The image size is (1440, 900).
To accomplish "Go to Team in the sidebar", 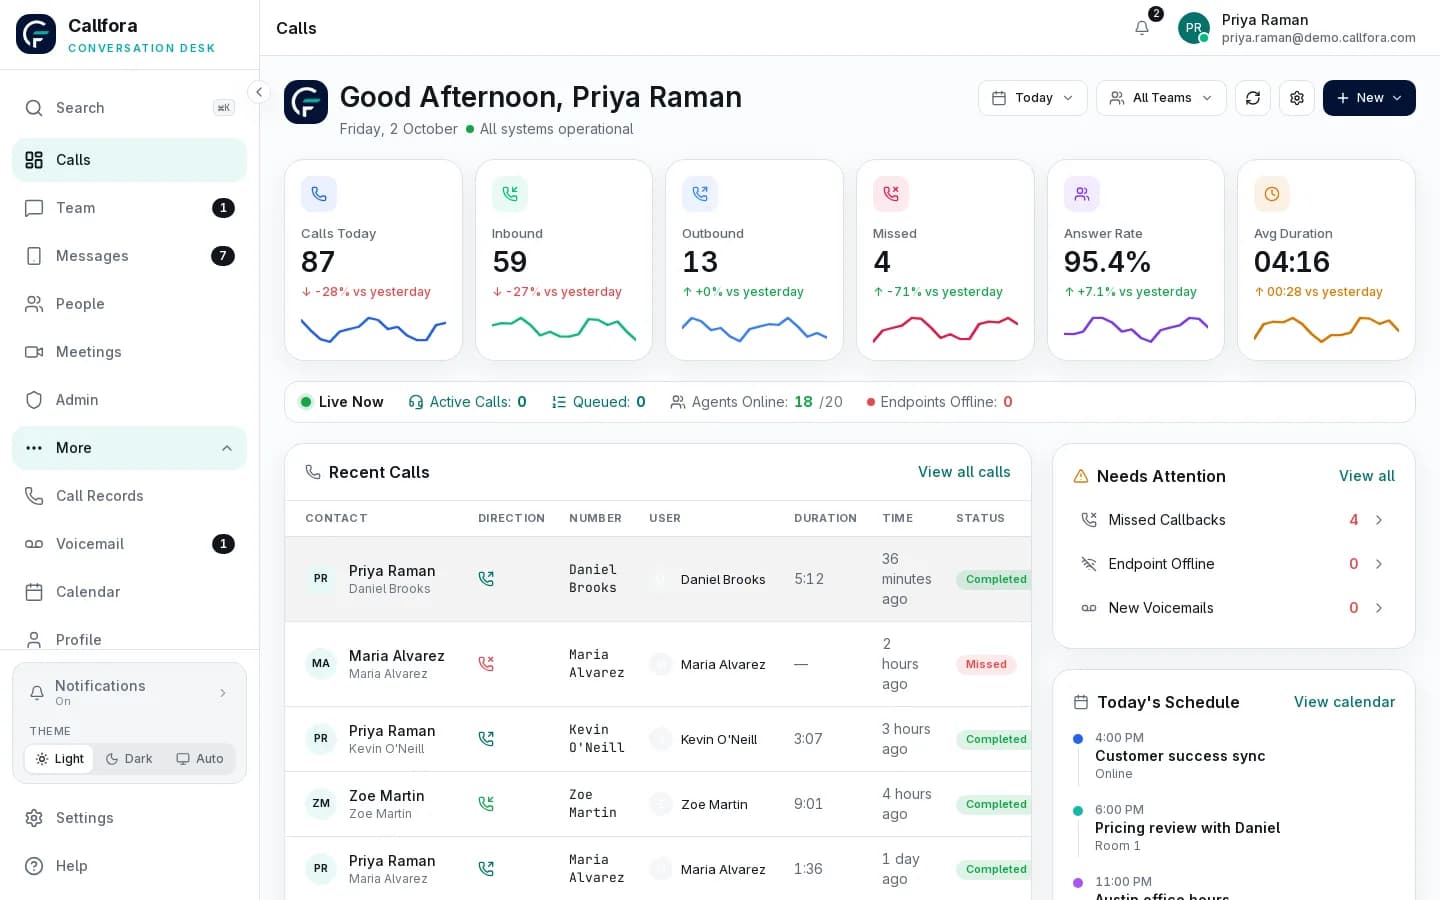I will (x=129, y=208).
